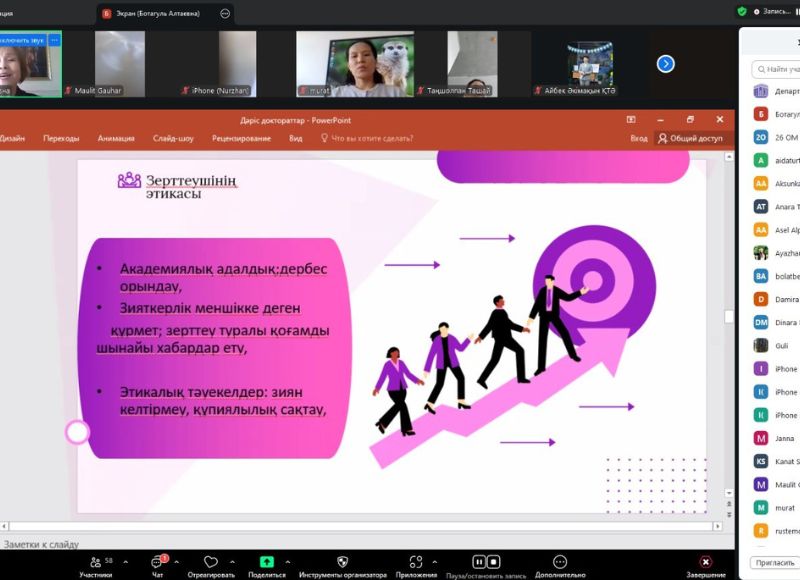Click the More options (Дополнительно) icon
This screenshot has width=800, height=580.
pos(559,561)
